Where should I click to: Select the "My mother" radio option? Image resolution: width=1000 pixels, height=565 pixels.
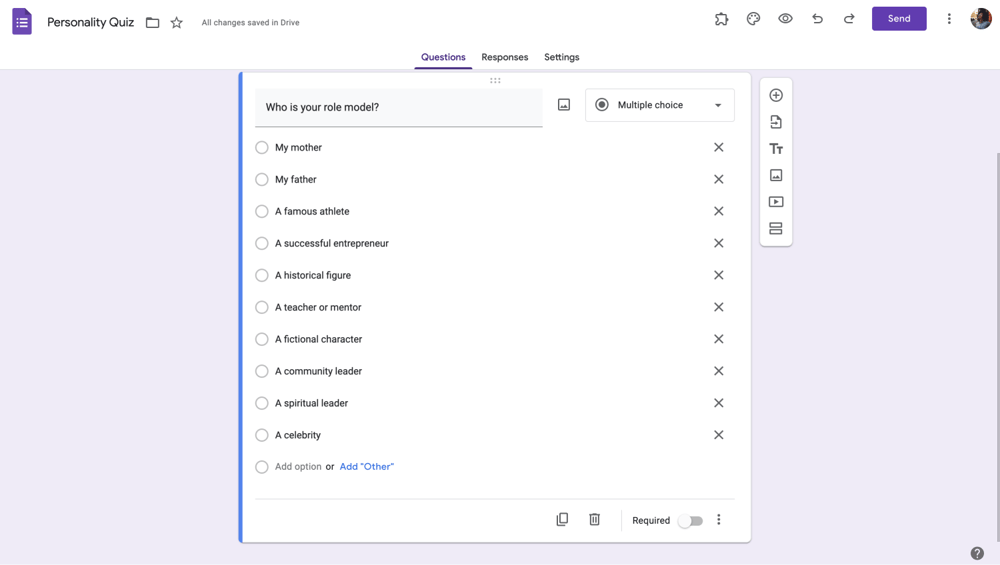click(262, 148)
